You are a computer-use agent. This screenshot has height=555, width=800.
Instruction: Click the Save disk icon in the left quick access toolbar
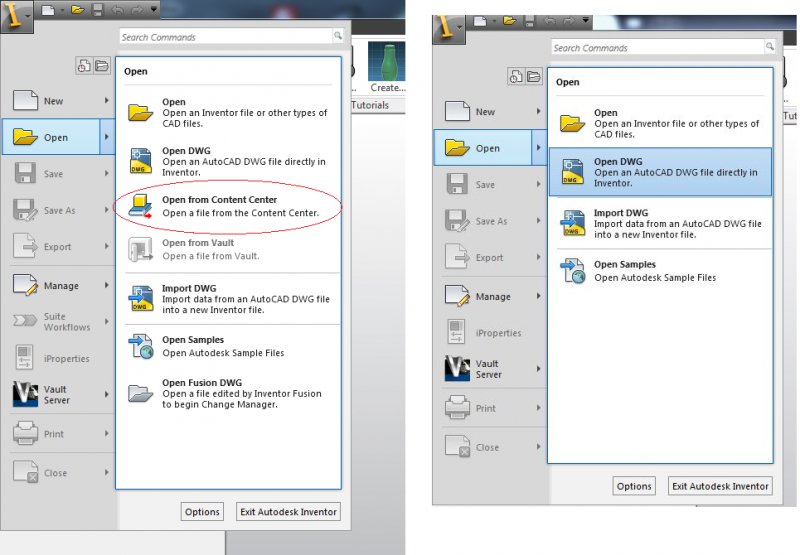[98, 10]
